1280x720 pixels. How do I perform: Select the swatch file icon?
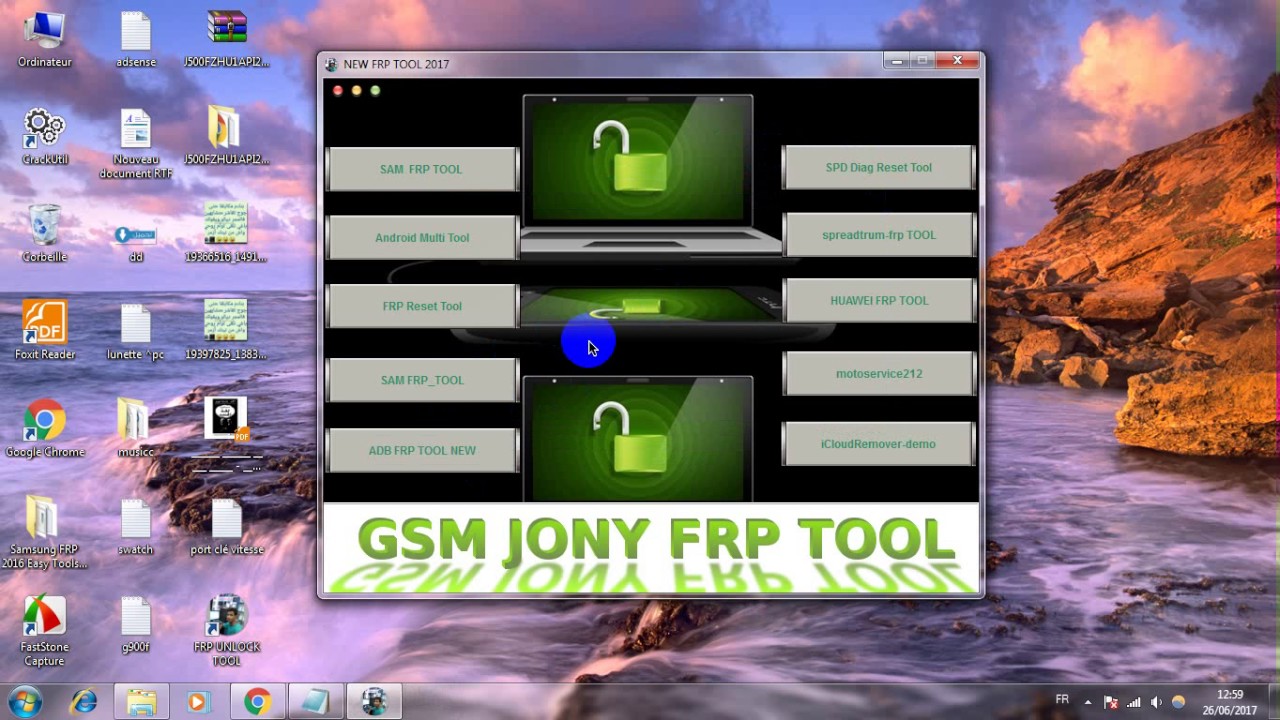(136, 526)
